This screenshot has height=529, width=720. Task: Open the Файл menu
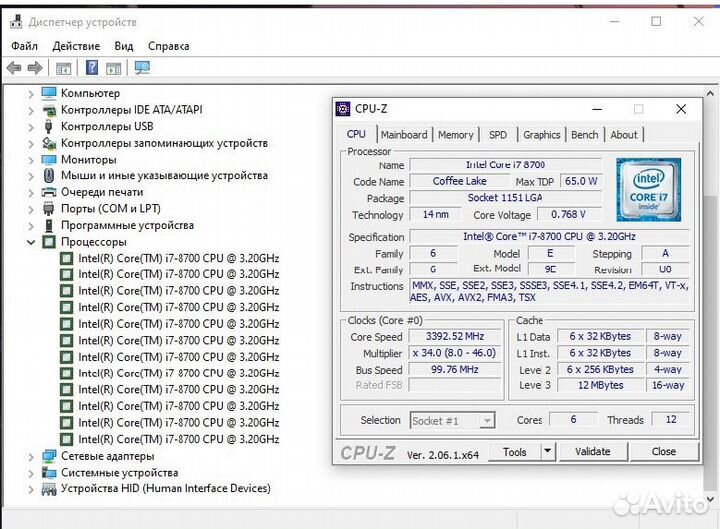[x=24, y=46]
